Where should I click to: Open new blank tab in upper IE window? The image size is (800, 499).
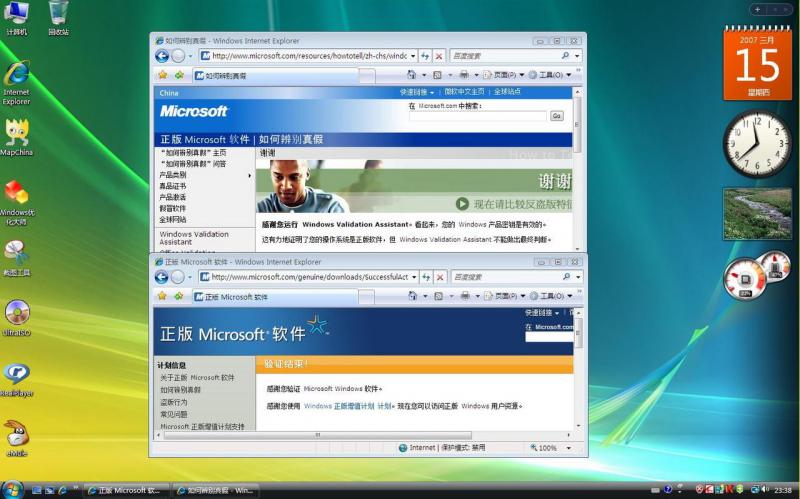(x=367, y=76)
